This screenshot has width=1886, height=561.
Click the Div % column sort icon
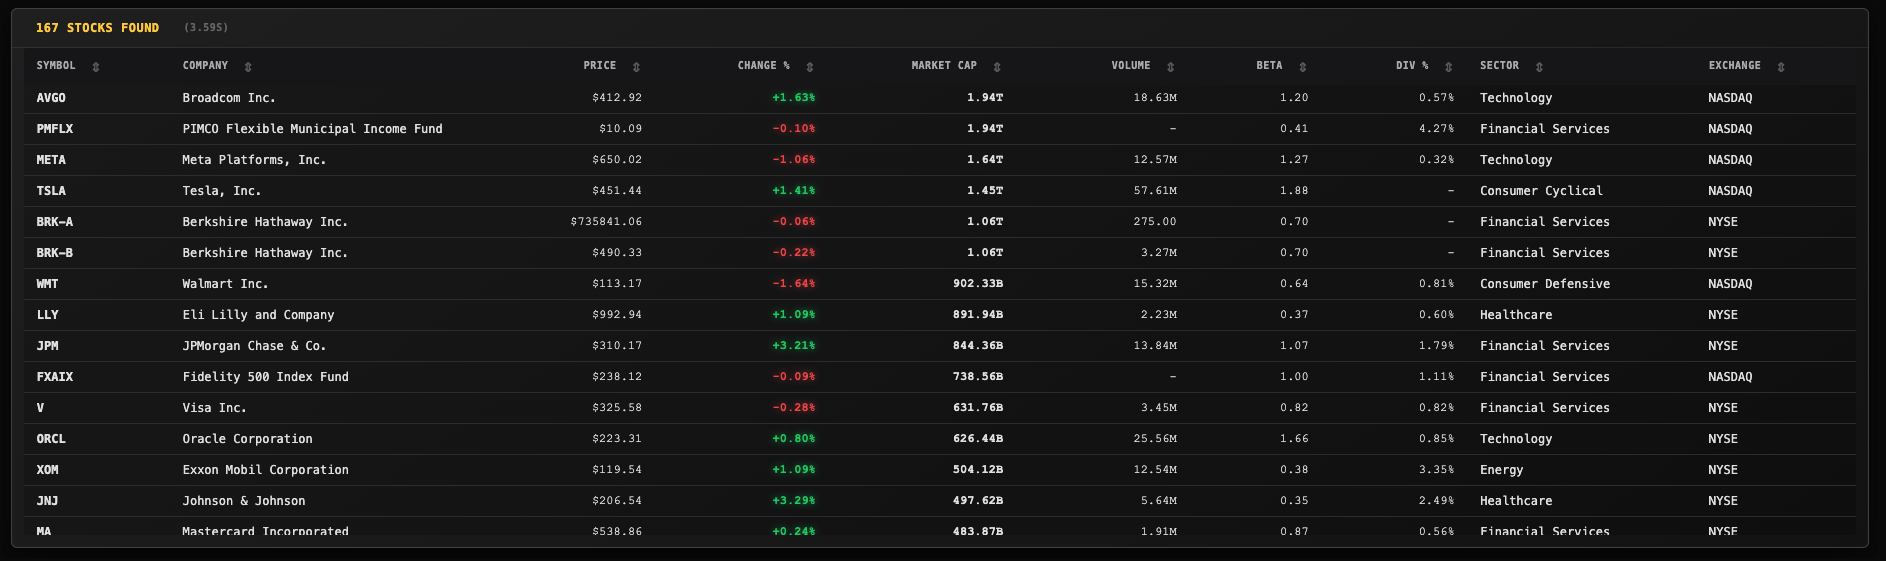pos(1448,67)
